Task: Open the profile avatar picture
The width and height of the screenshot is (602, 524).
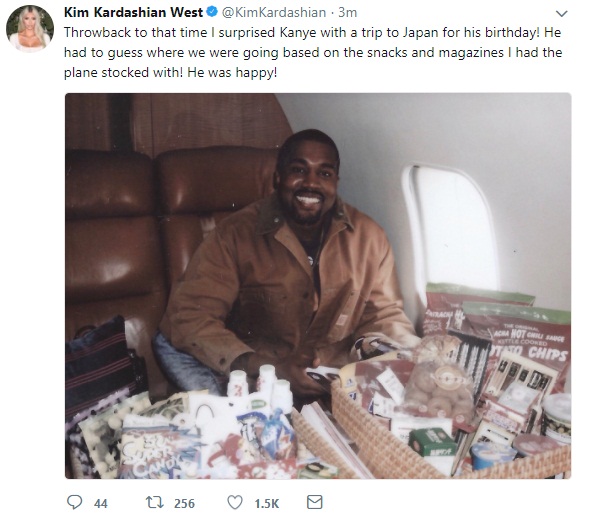Action: click(x=31, y=28)
